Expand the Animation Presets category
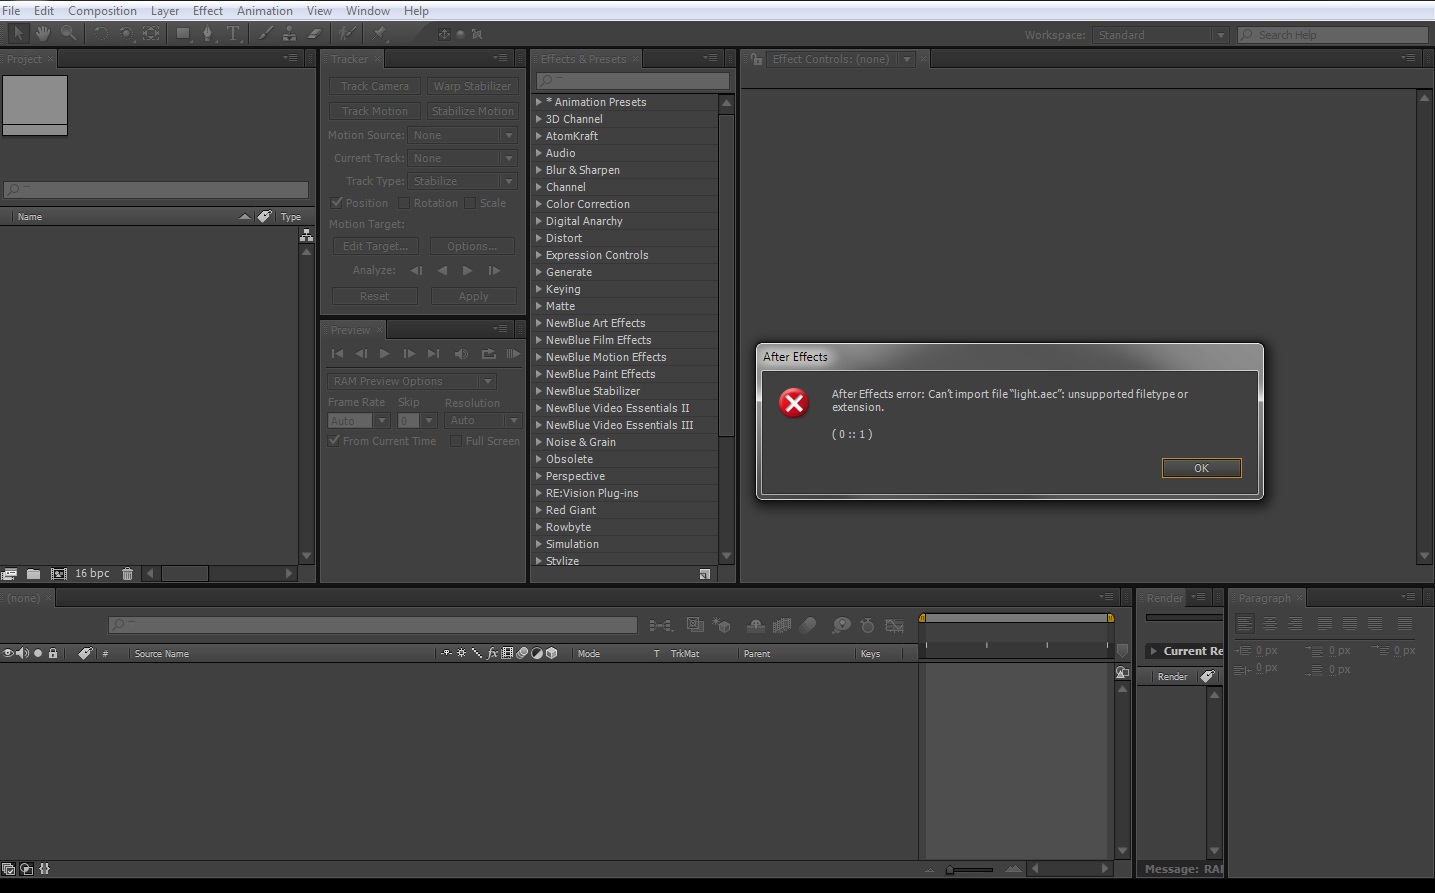The image size is (1435, 893). (539, 102)
